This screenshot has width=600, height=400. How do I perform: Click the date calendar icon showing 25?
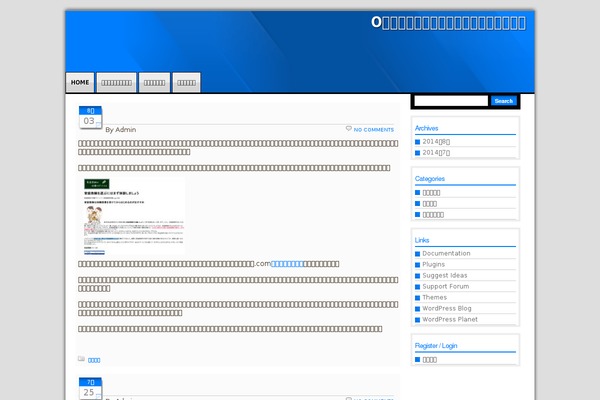90,389
